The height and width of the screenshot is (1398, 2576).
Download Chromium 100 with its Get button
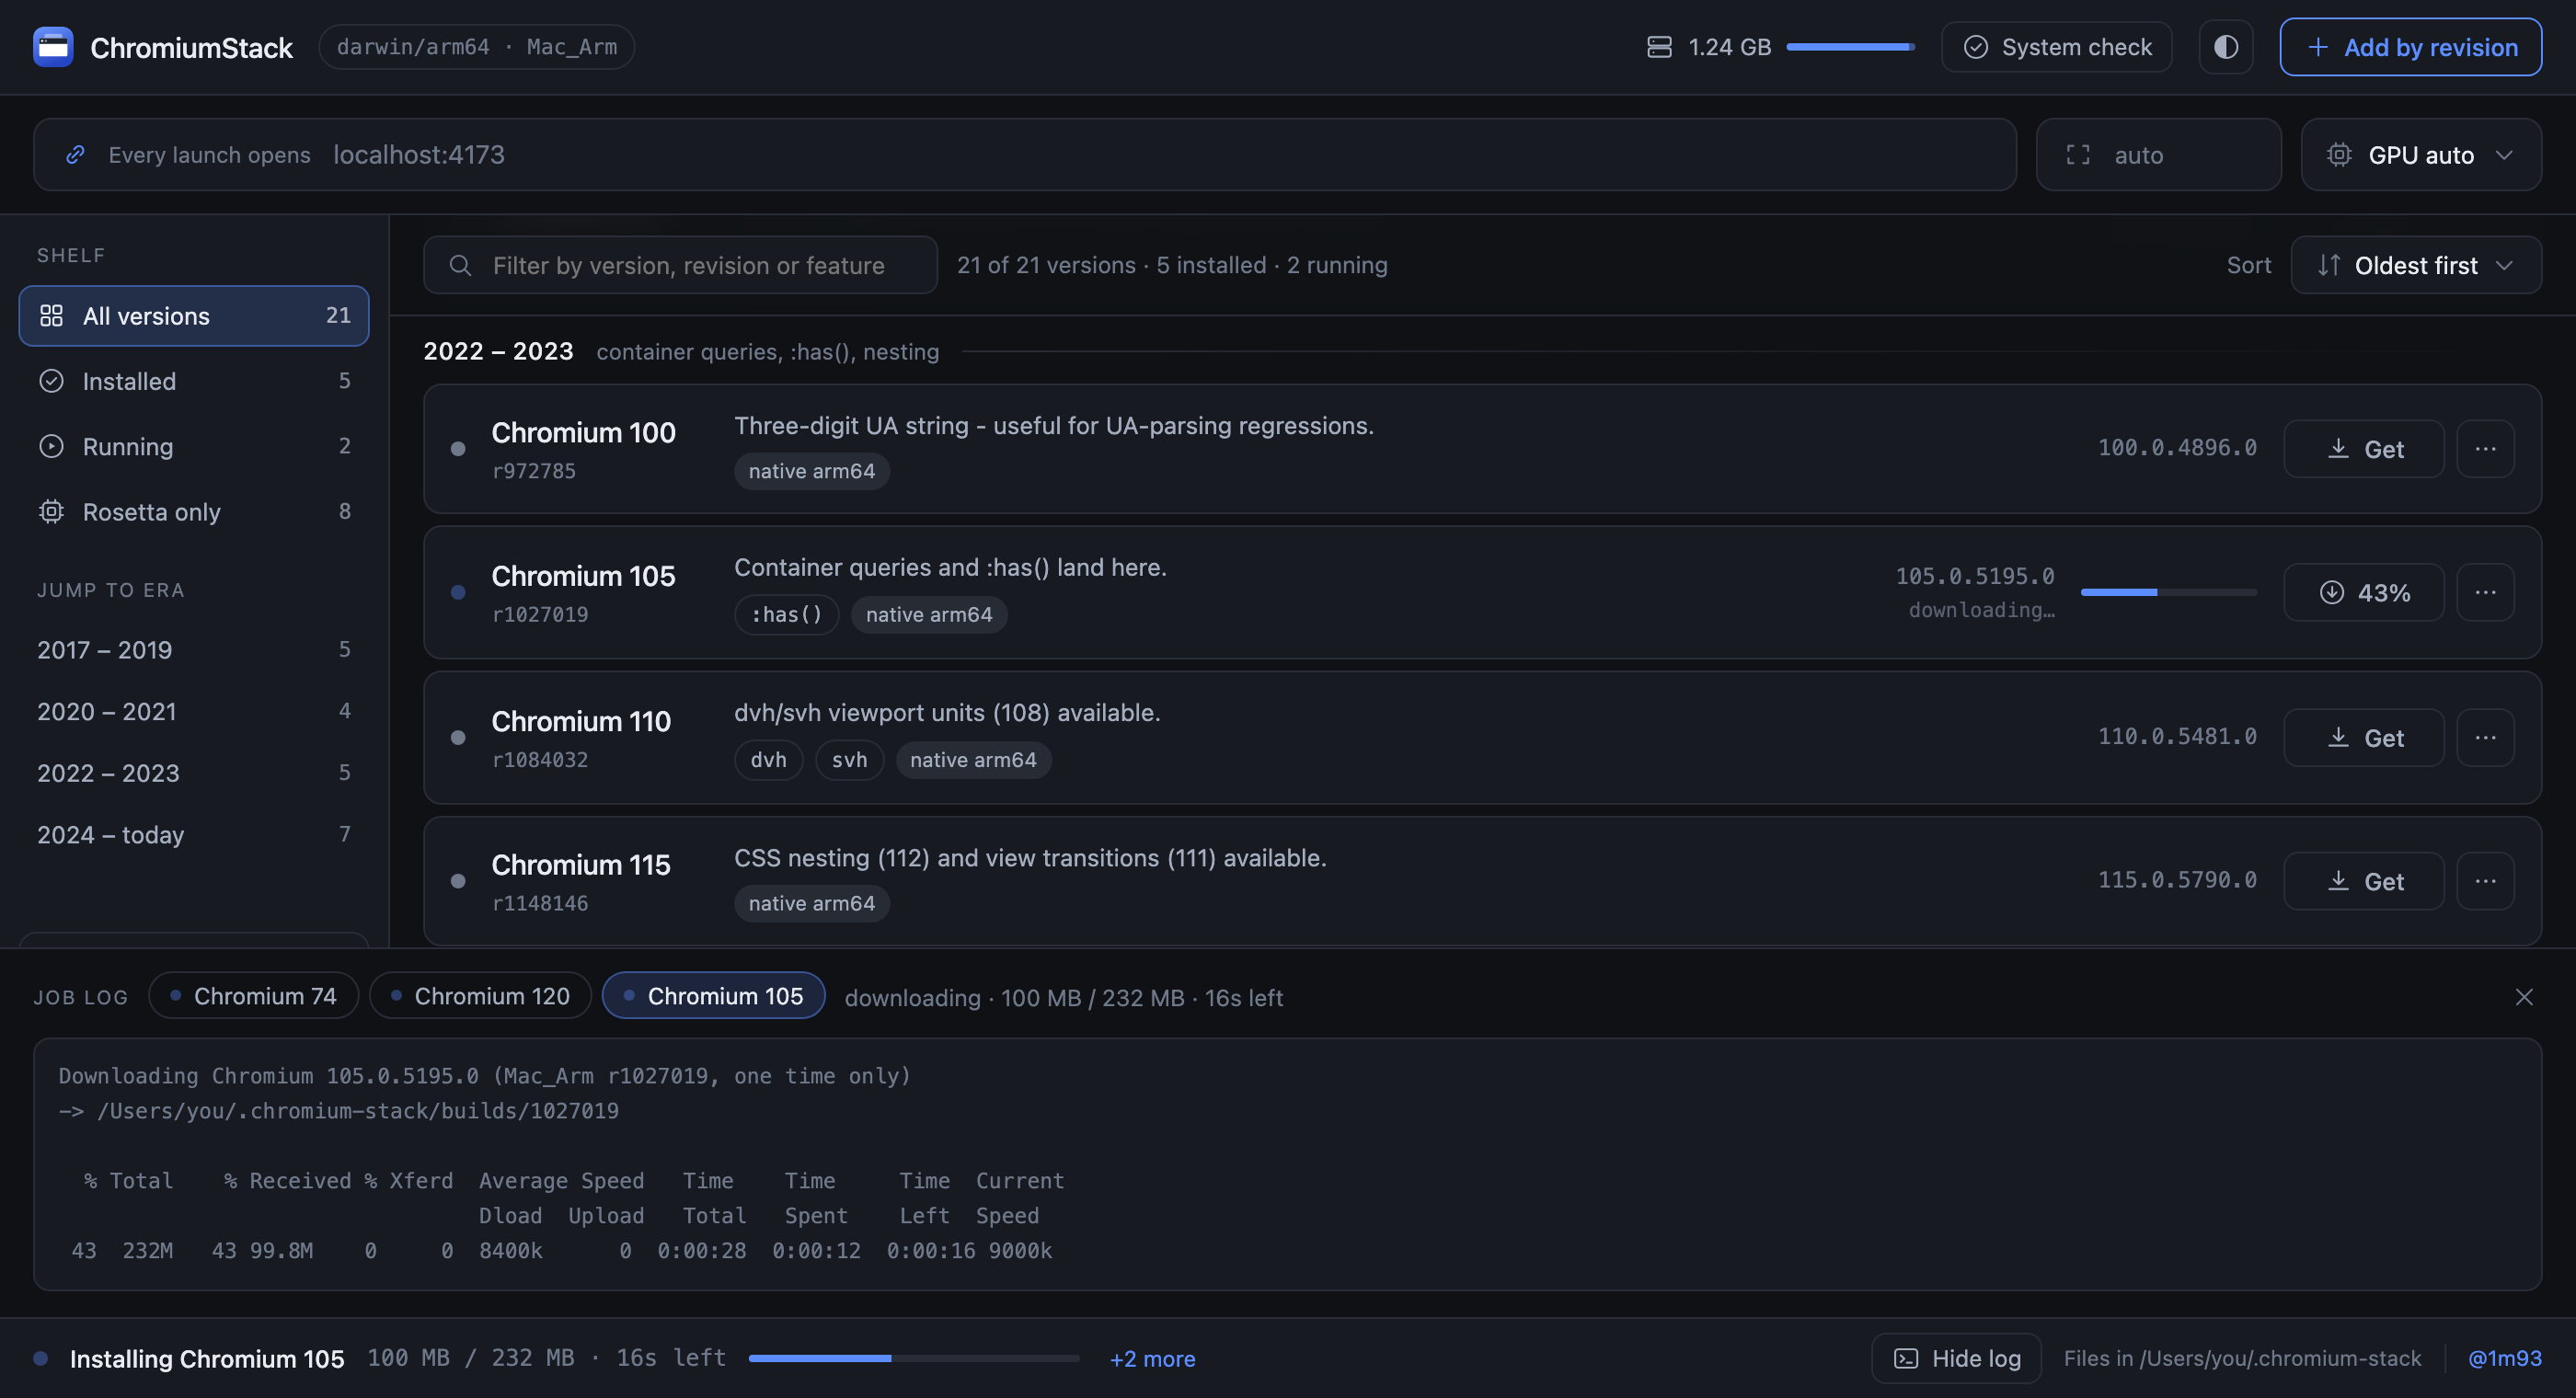pyautogui.click(x=2364, y=449)
